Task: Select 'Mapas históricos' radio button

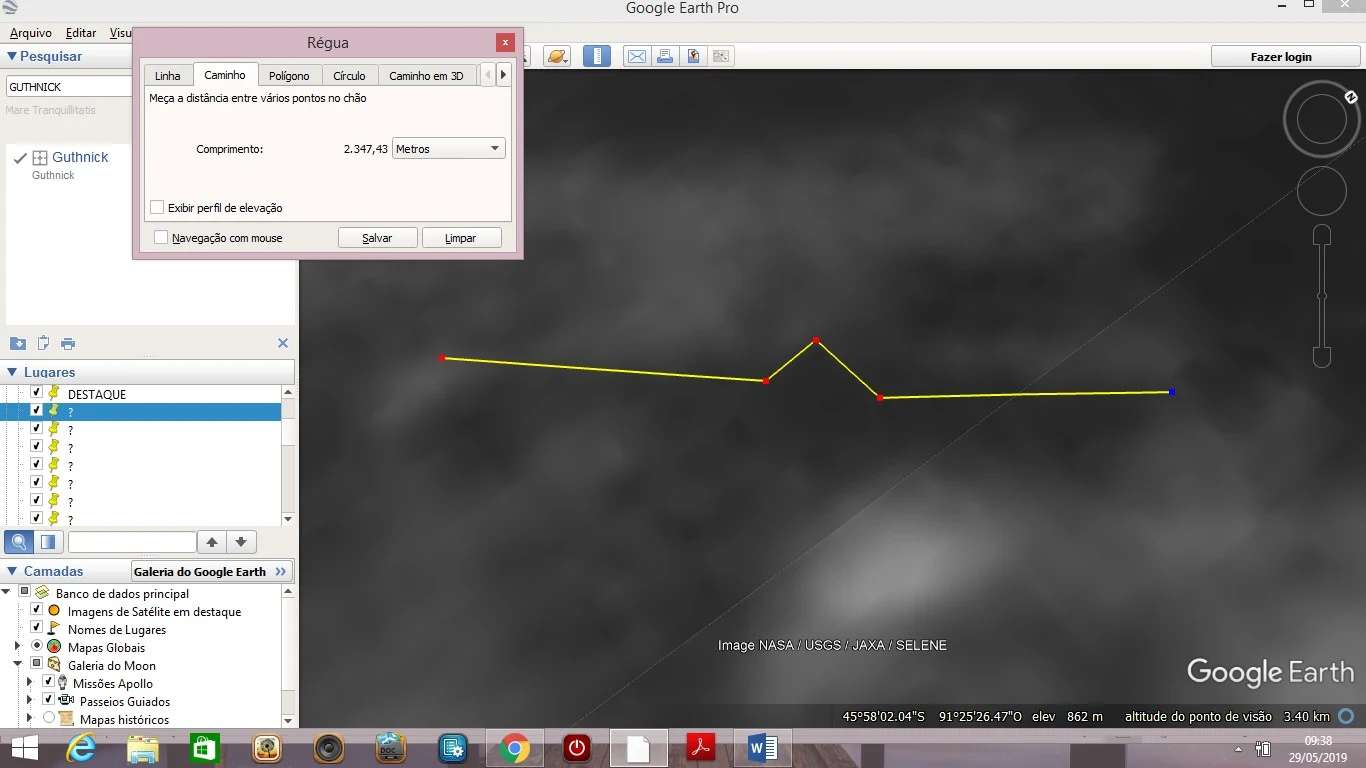Action: 49,718
